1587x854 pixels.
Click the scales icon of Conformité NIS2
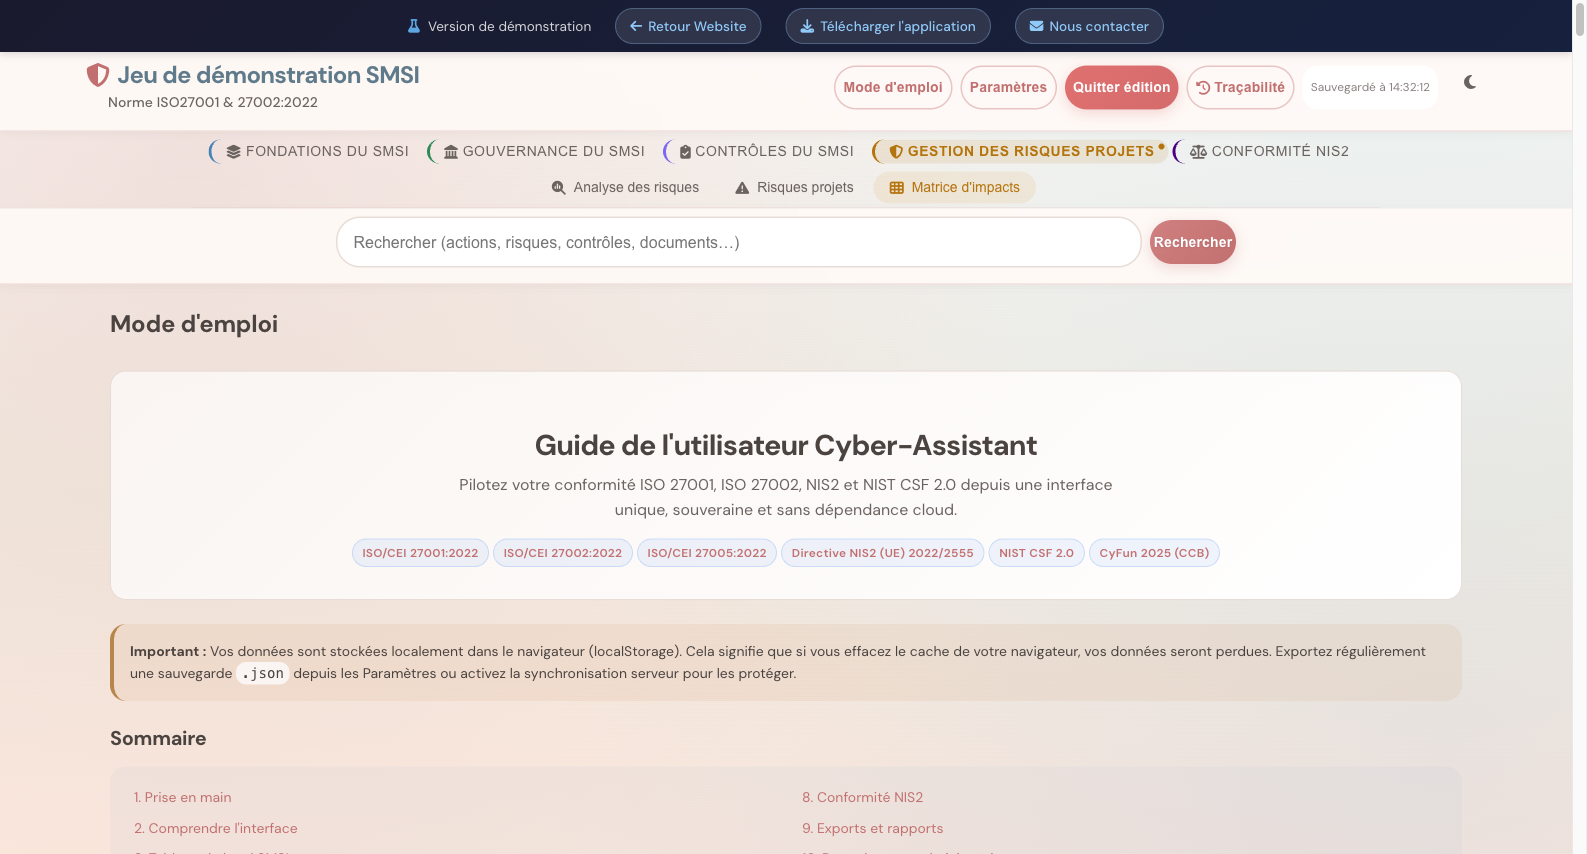tap(1198, 152)
